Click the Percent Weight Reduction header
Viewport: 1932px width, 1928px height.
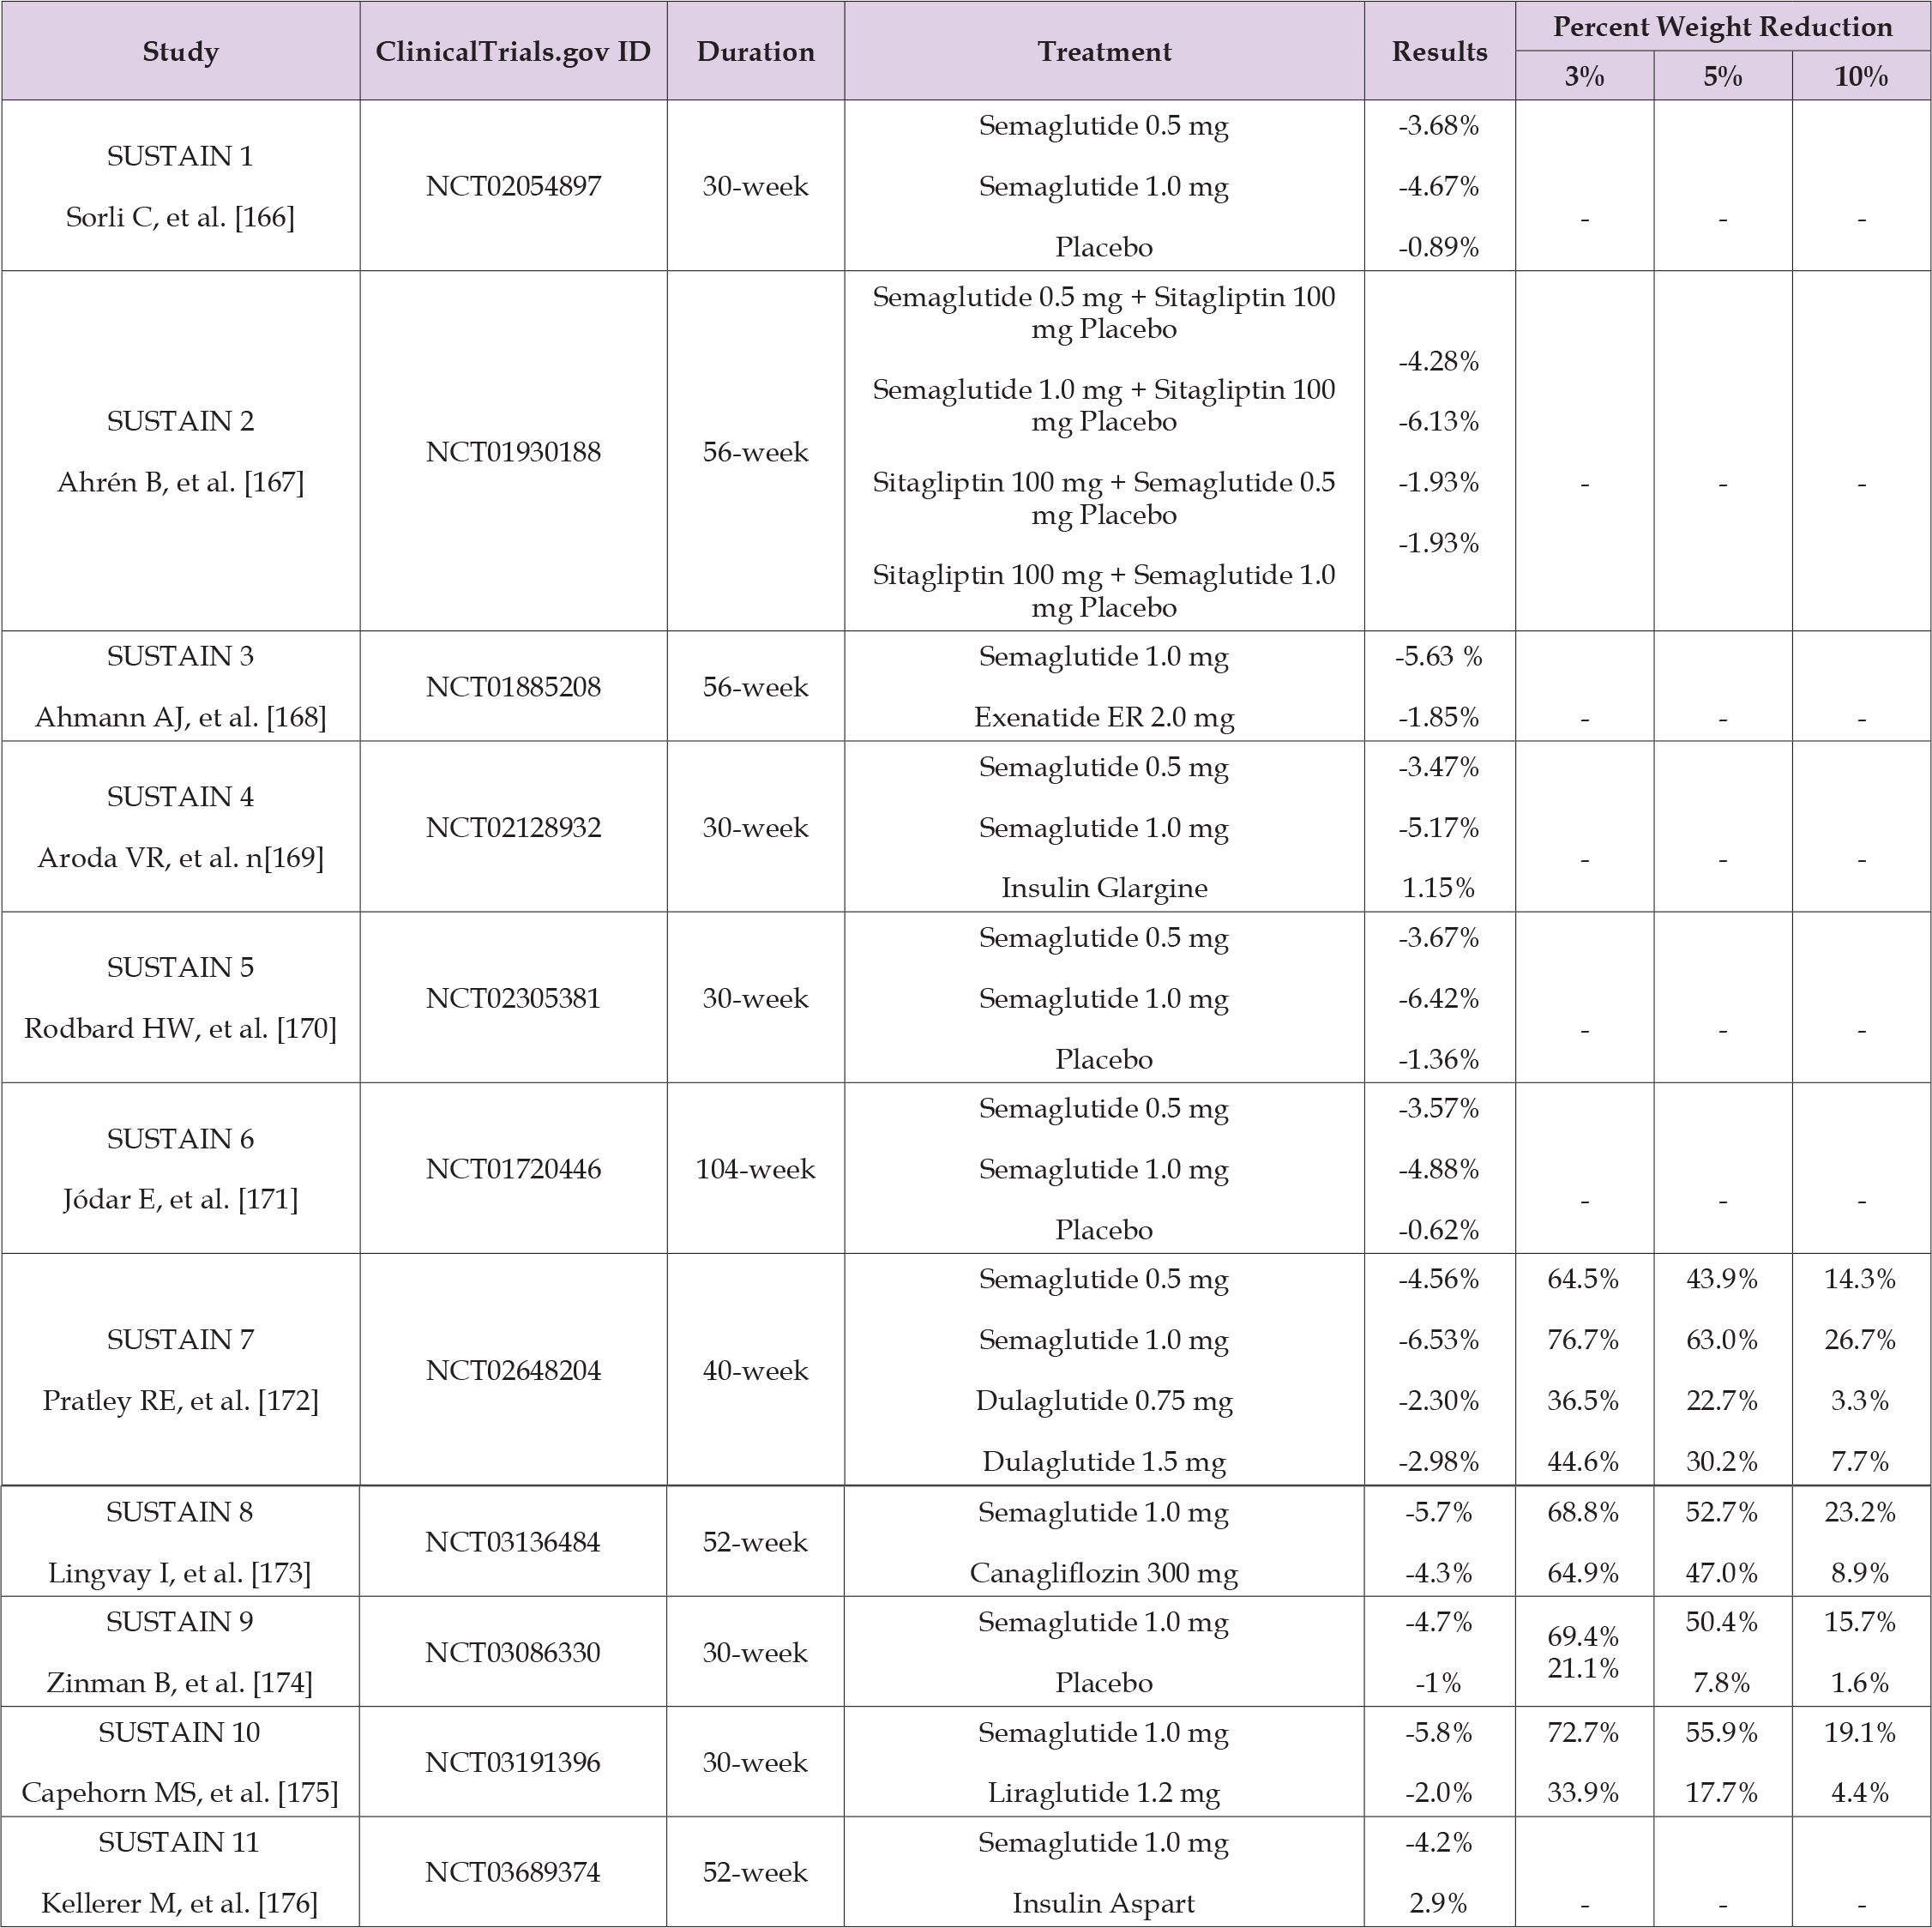(x=1722, y=27)
